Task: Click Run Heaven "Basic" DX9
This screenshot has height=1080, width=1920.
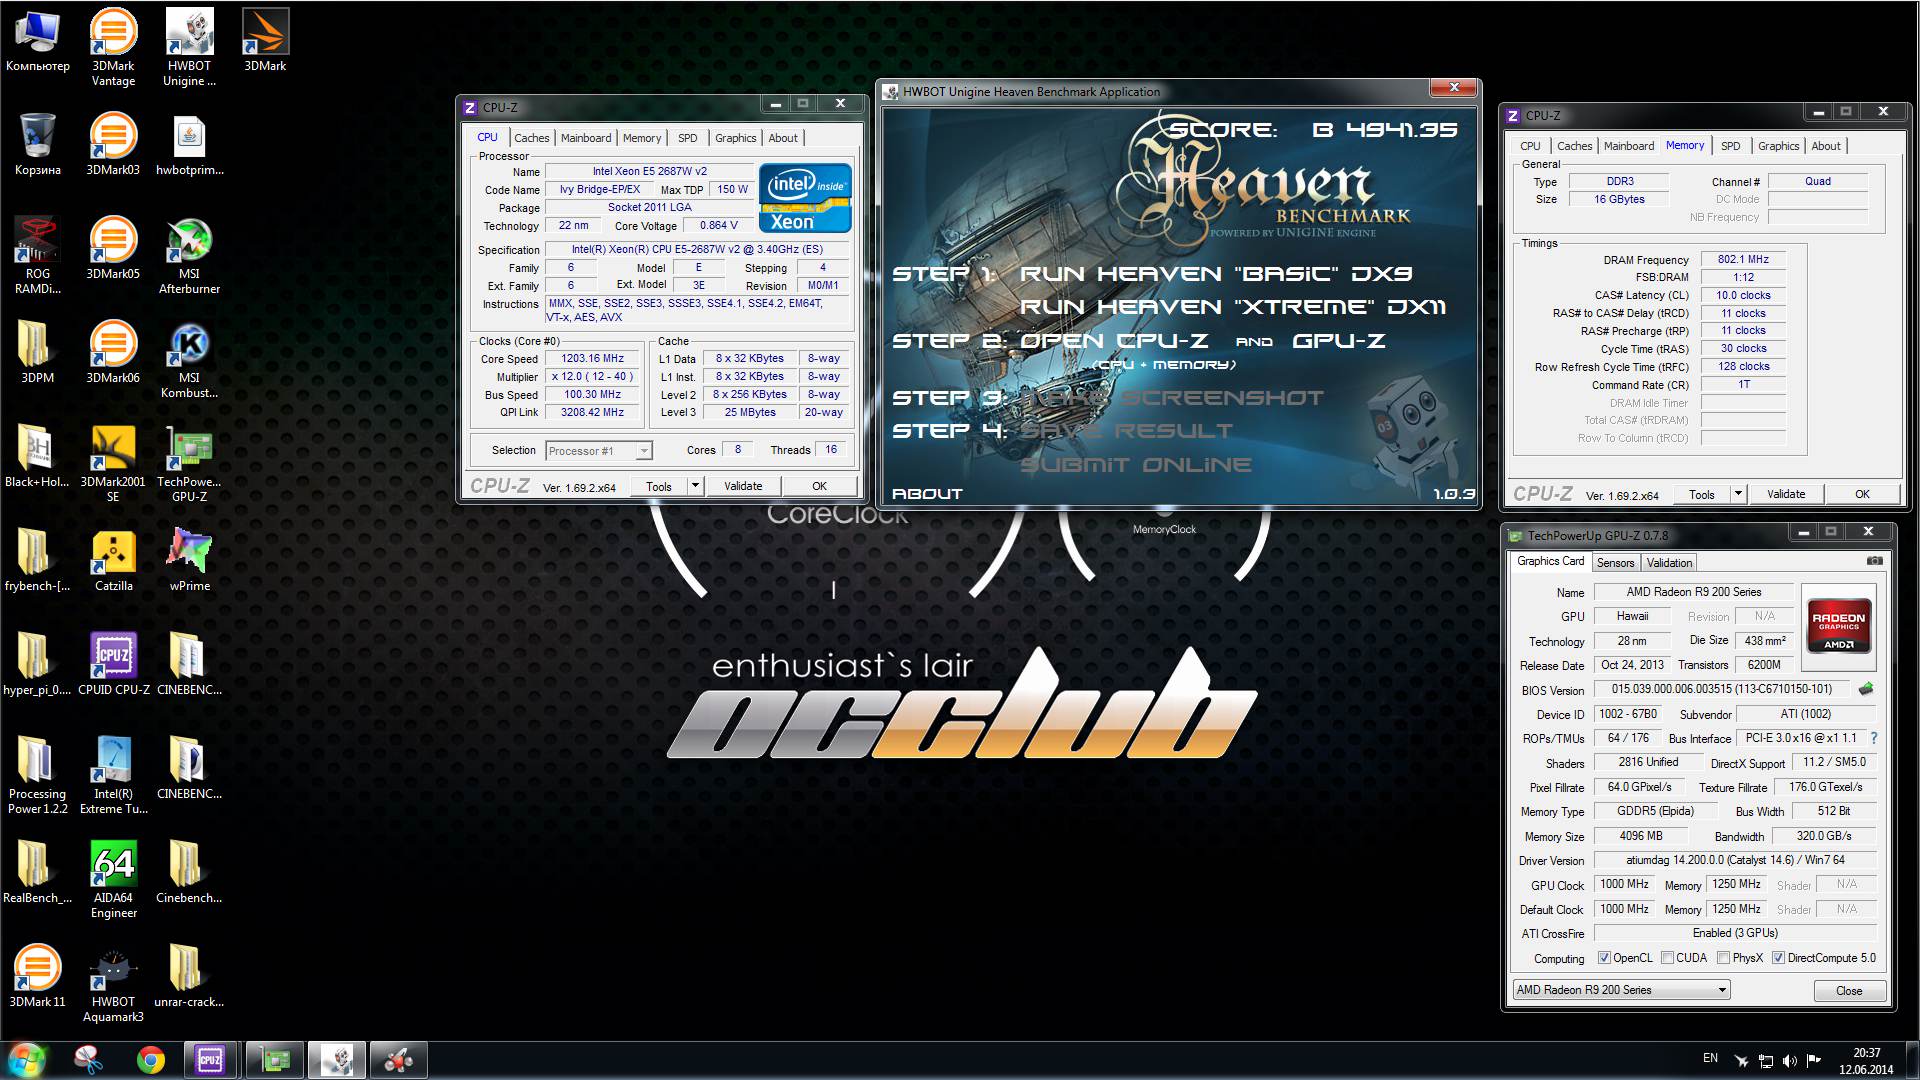Action: click(1216, 274)
